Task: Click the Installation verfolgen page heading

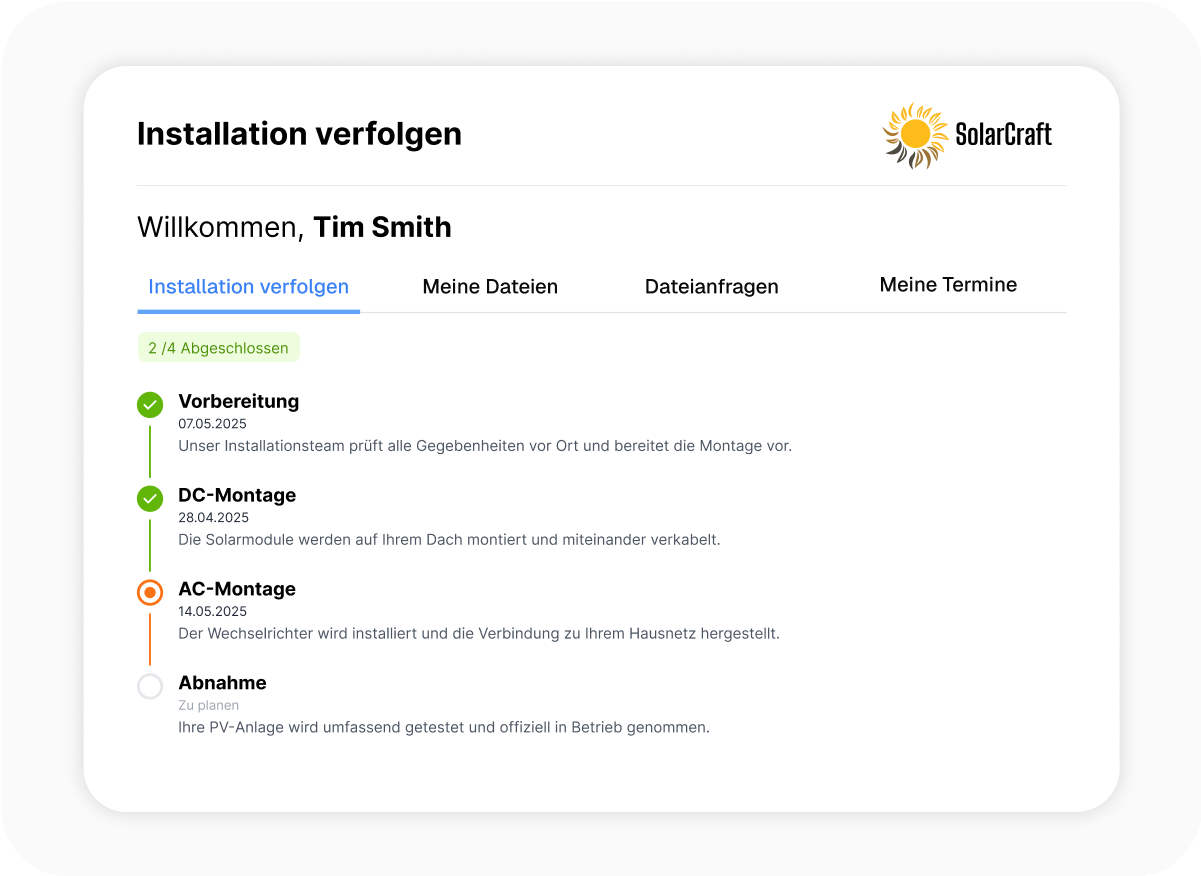Action: [299, 134]
